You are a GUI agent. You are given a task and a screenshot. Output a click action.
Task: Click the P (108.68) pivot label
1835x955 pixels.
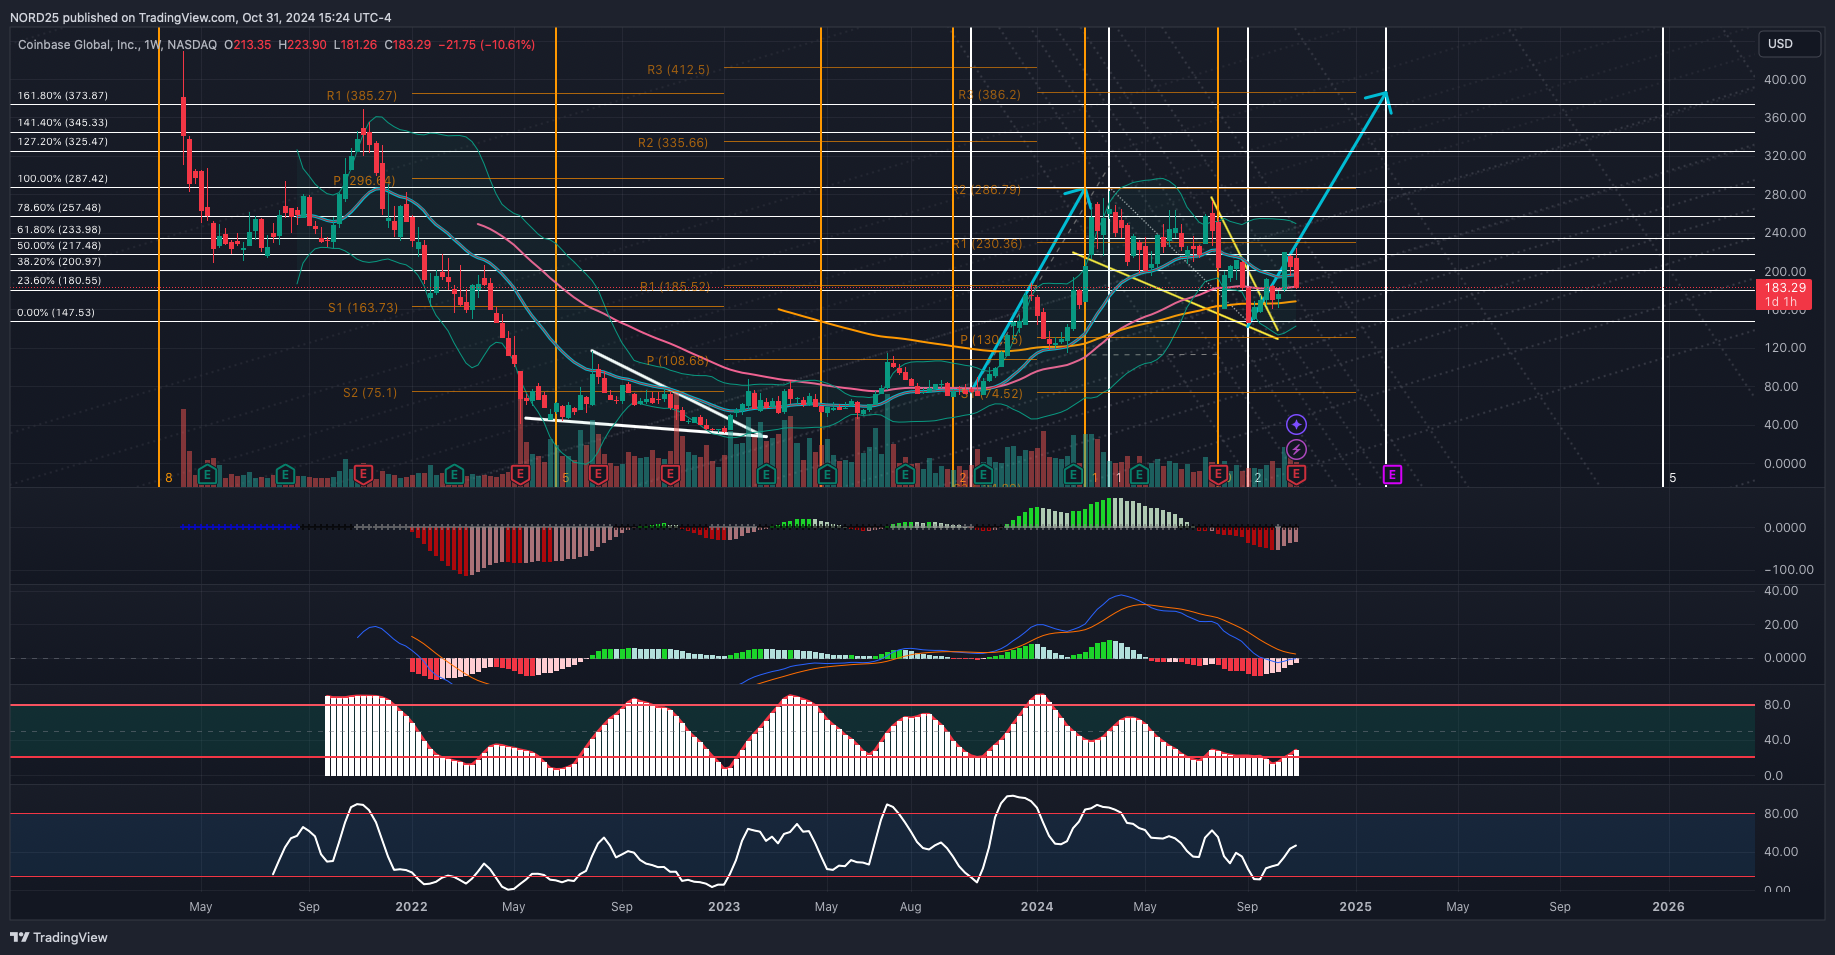677,361
